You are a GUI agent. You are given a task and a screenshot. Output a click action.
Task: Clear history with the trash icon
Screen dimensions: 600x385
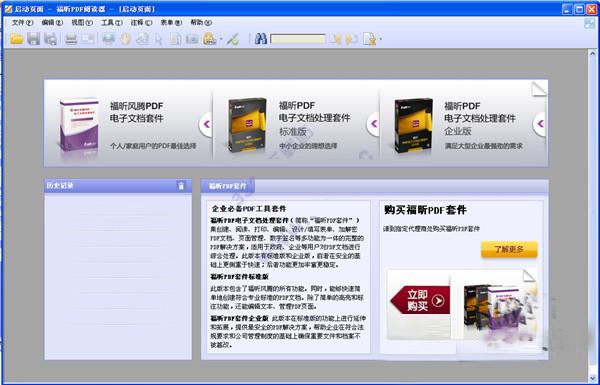point(181,186)
